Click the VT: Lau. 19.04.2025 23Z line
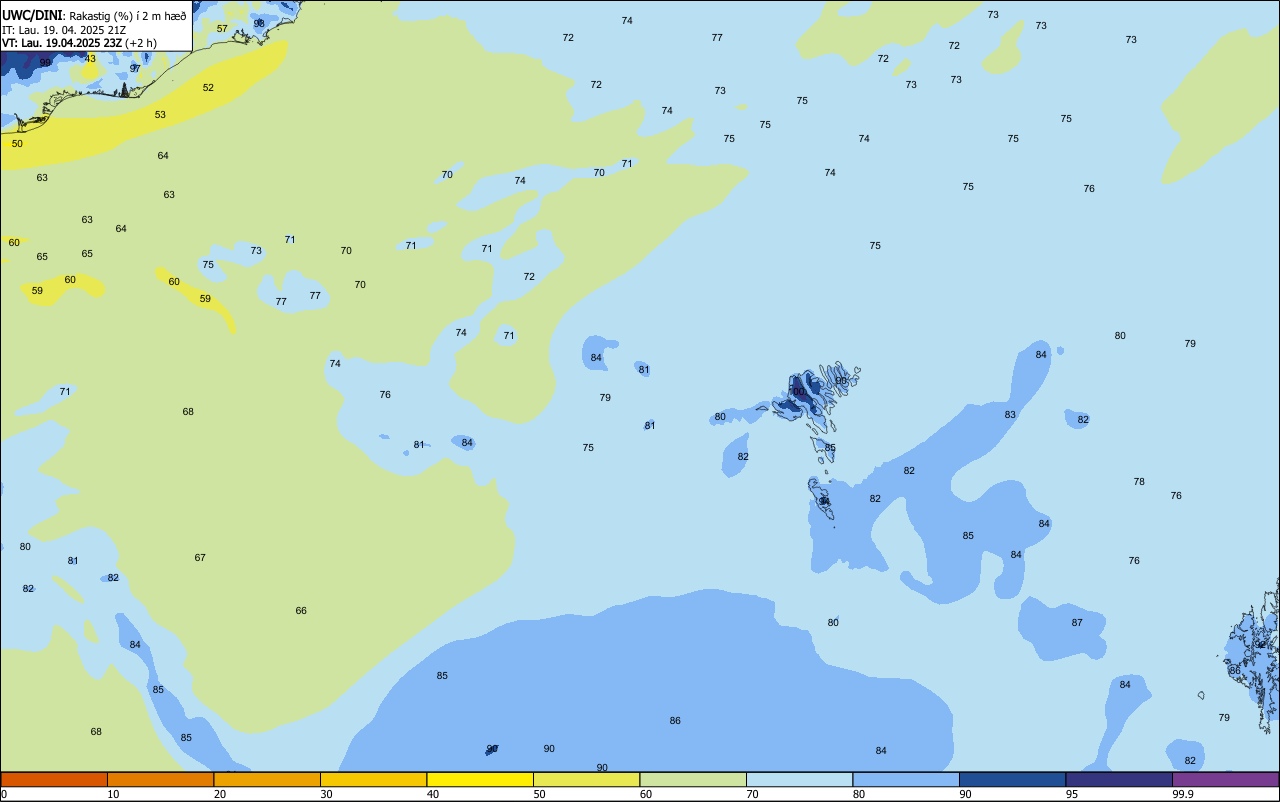Image resolution: width=1280 pixels, height=802 pixels. point(79,43)
